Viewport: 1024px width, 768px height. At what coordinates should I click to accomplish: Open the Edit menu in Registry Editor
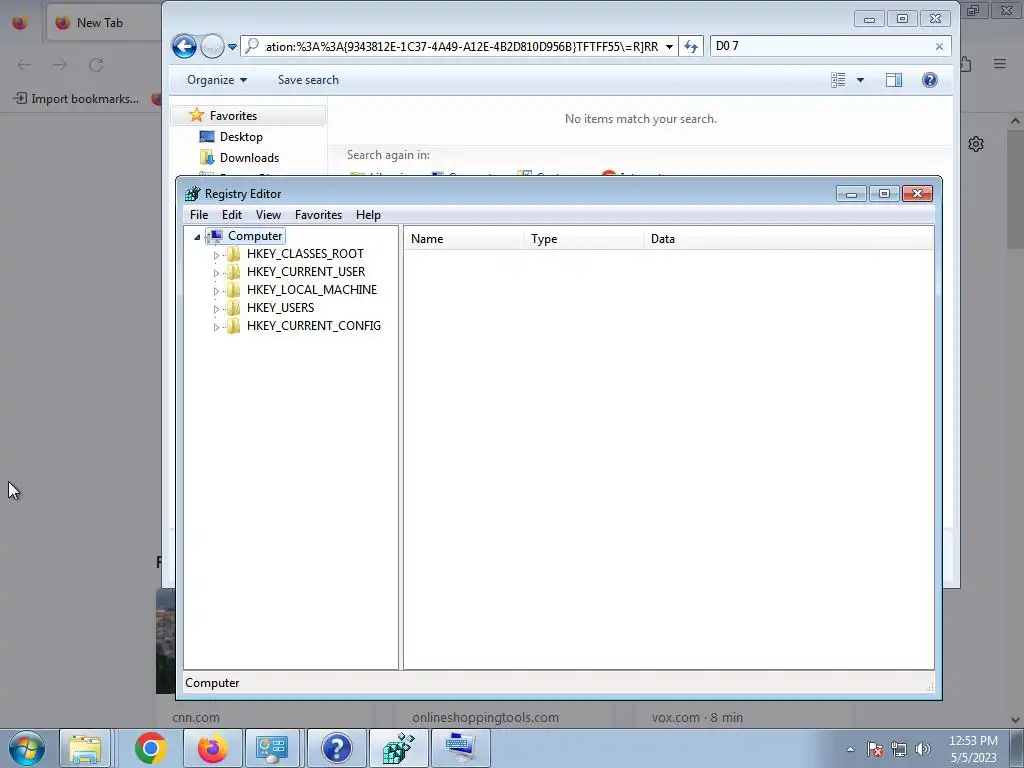coord(231,215)
